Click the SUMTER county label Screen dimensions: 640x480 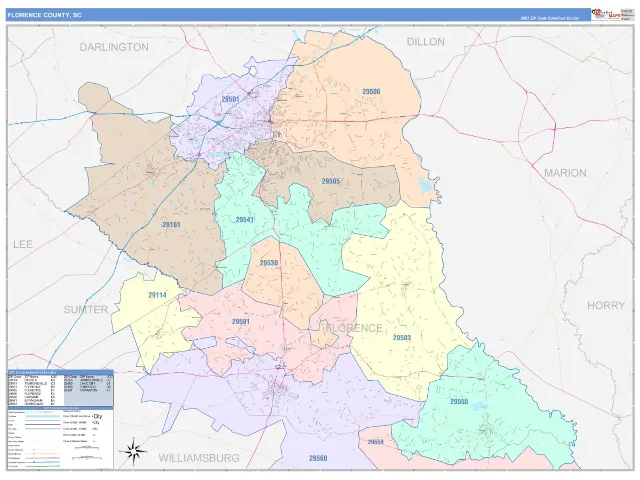pyautogui.click(x=86, y=310)
